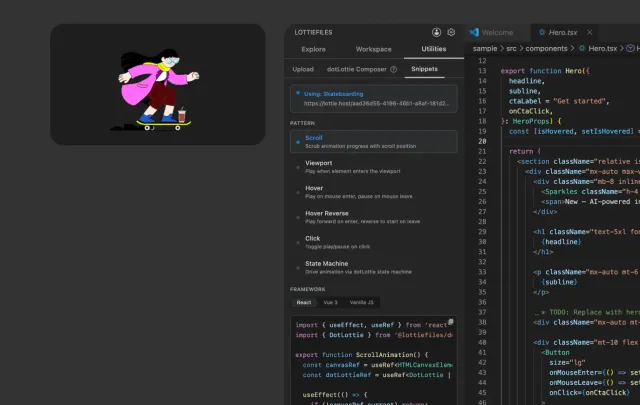640x405 pixels.
Task: Copy the code snippet with the copy icon
Action: pyautogui.click(x=451, y=322)
